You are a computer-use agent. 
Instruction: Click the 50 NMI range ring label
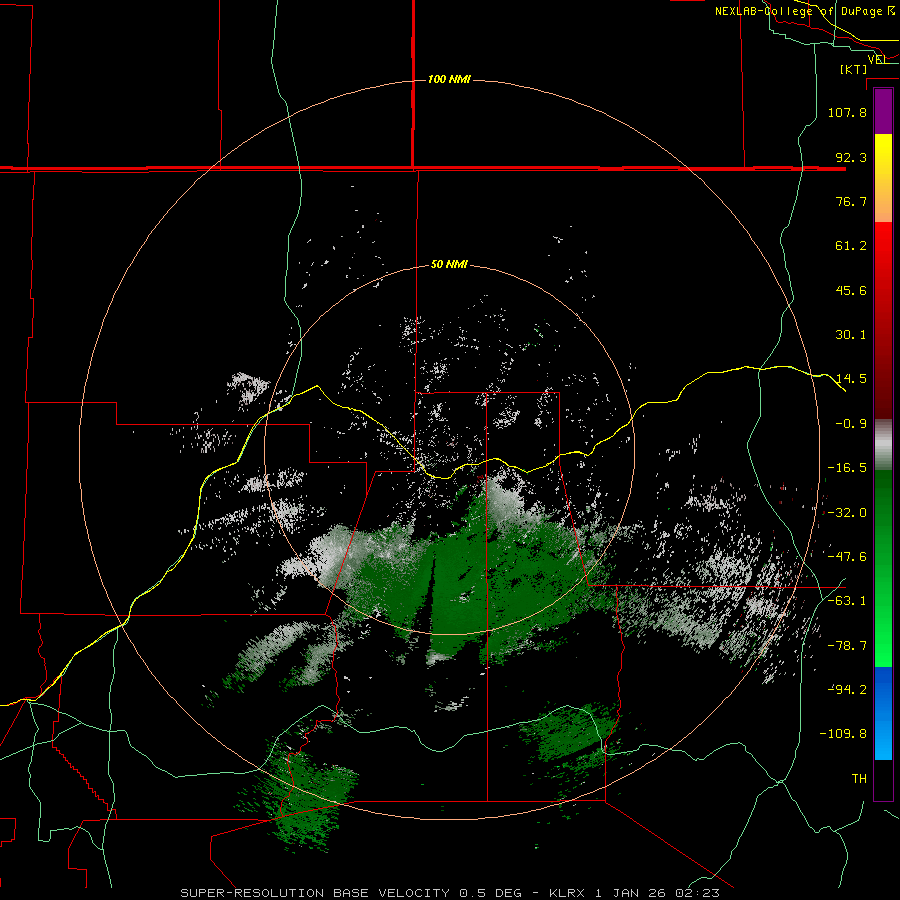click(x=449, y=265)
